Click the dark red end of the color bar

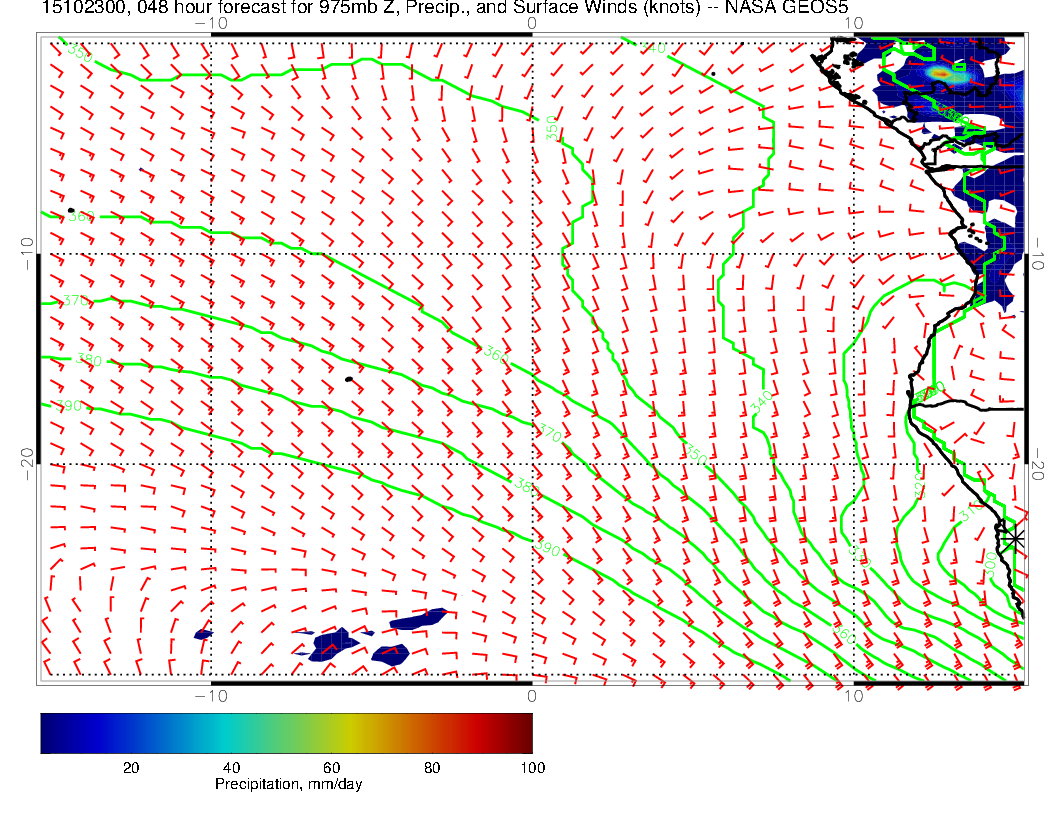point(524,732)
